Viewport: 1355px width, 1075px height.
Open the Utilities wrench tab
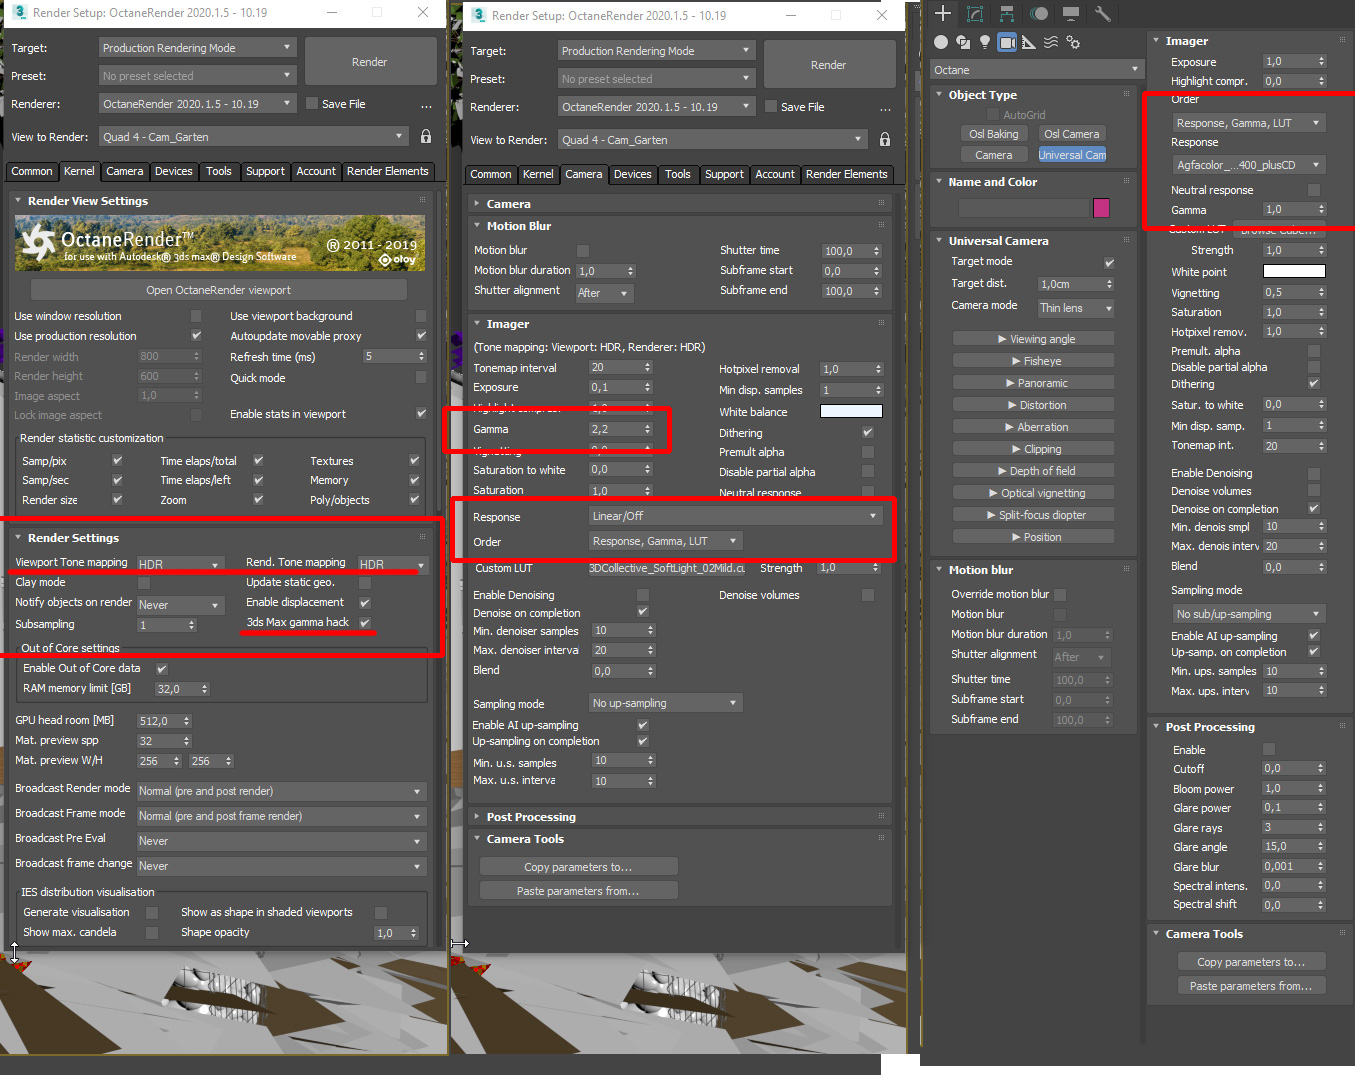point(1103,14)
